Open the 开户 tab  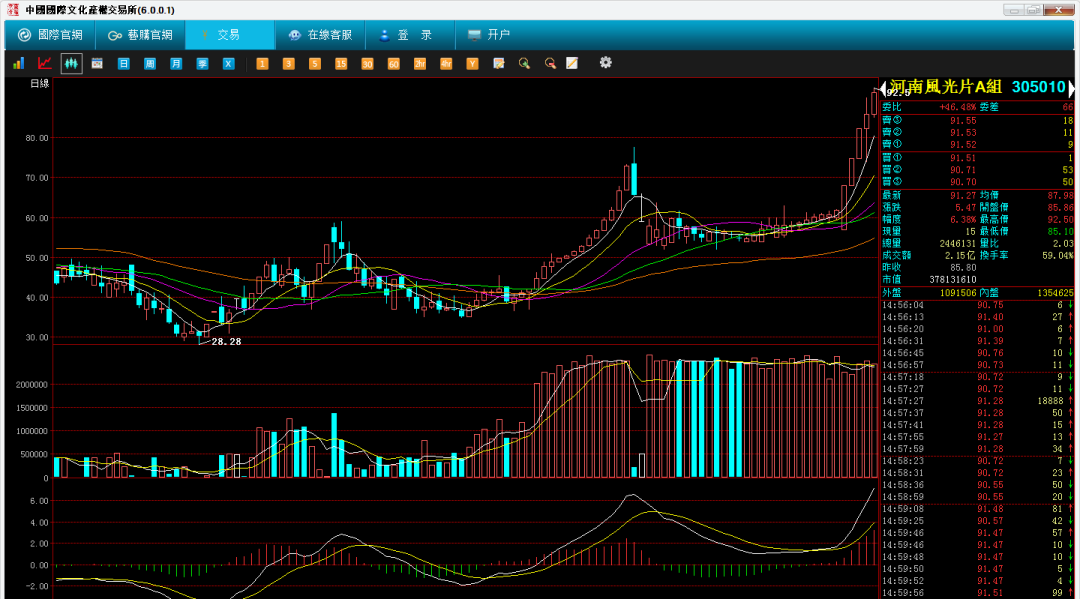click(x=490, y=35)
